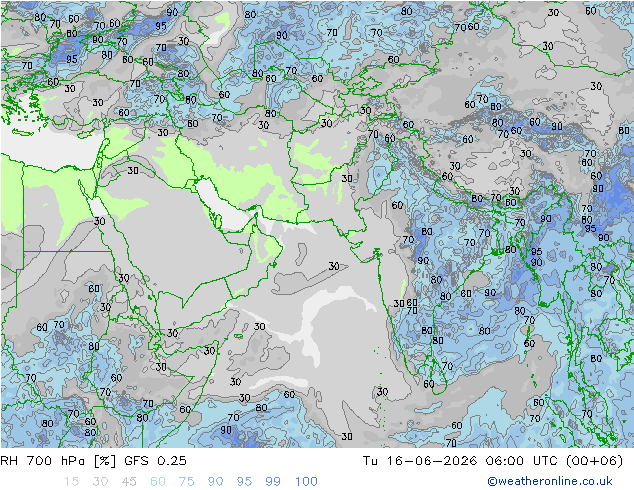Select the 06:00 UTC time label

point(522,461)
